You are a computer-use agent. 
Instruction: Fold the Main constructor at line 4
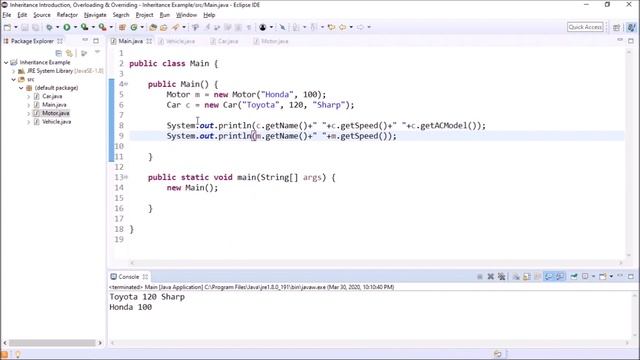[126, 84]
